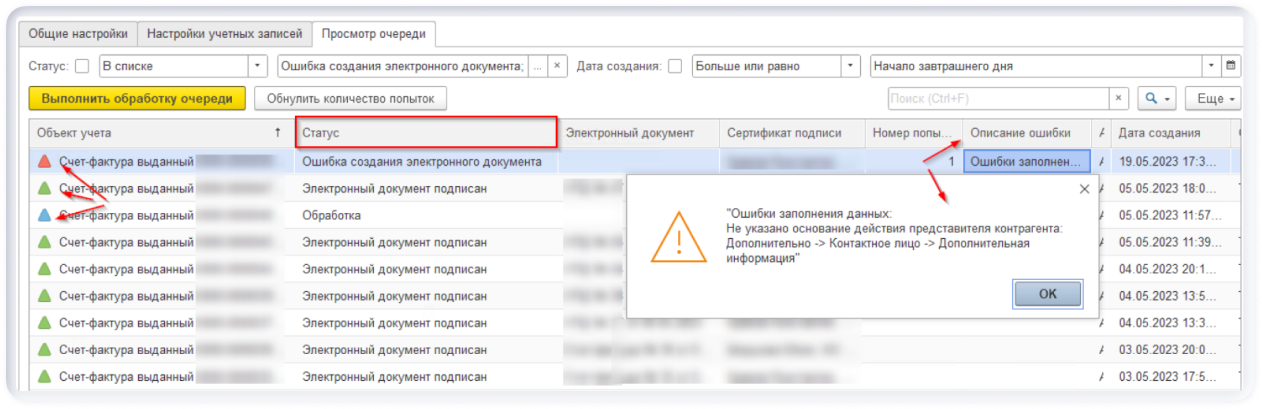This screenshot has height=409, width=1262.
Task: Click Обнулить количество попыток button
Action: click(350, 99)
